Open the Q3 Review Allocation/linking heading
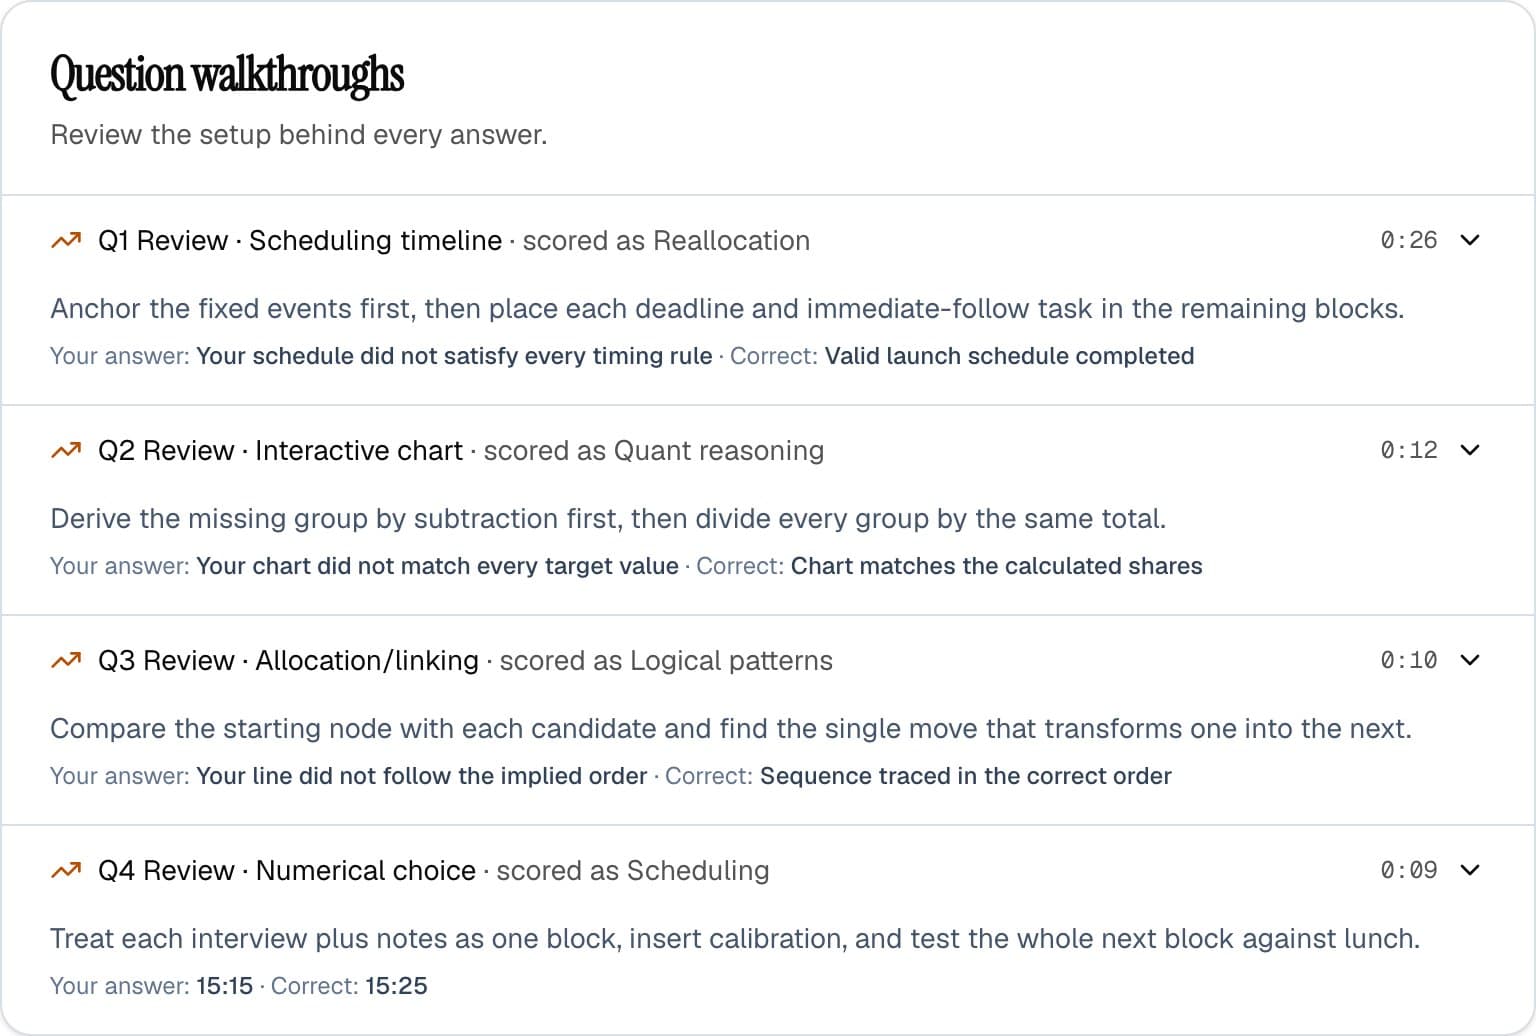 288,661
